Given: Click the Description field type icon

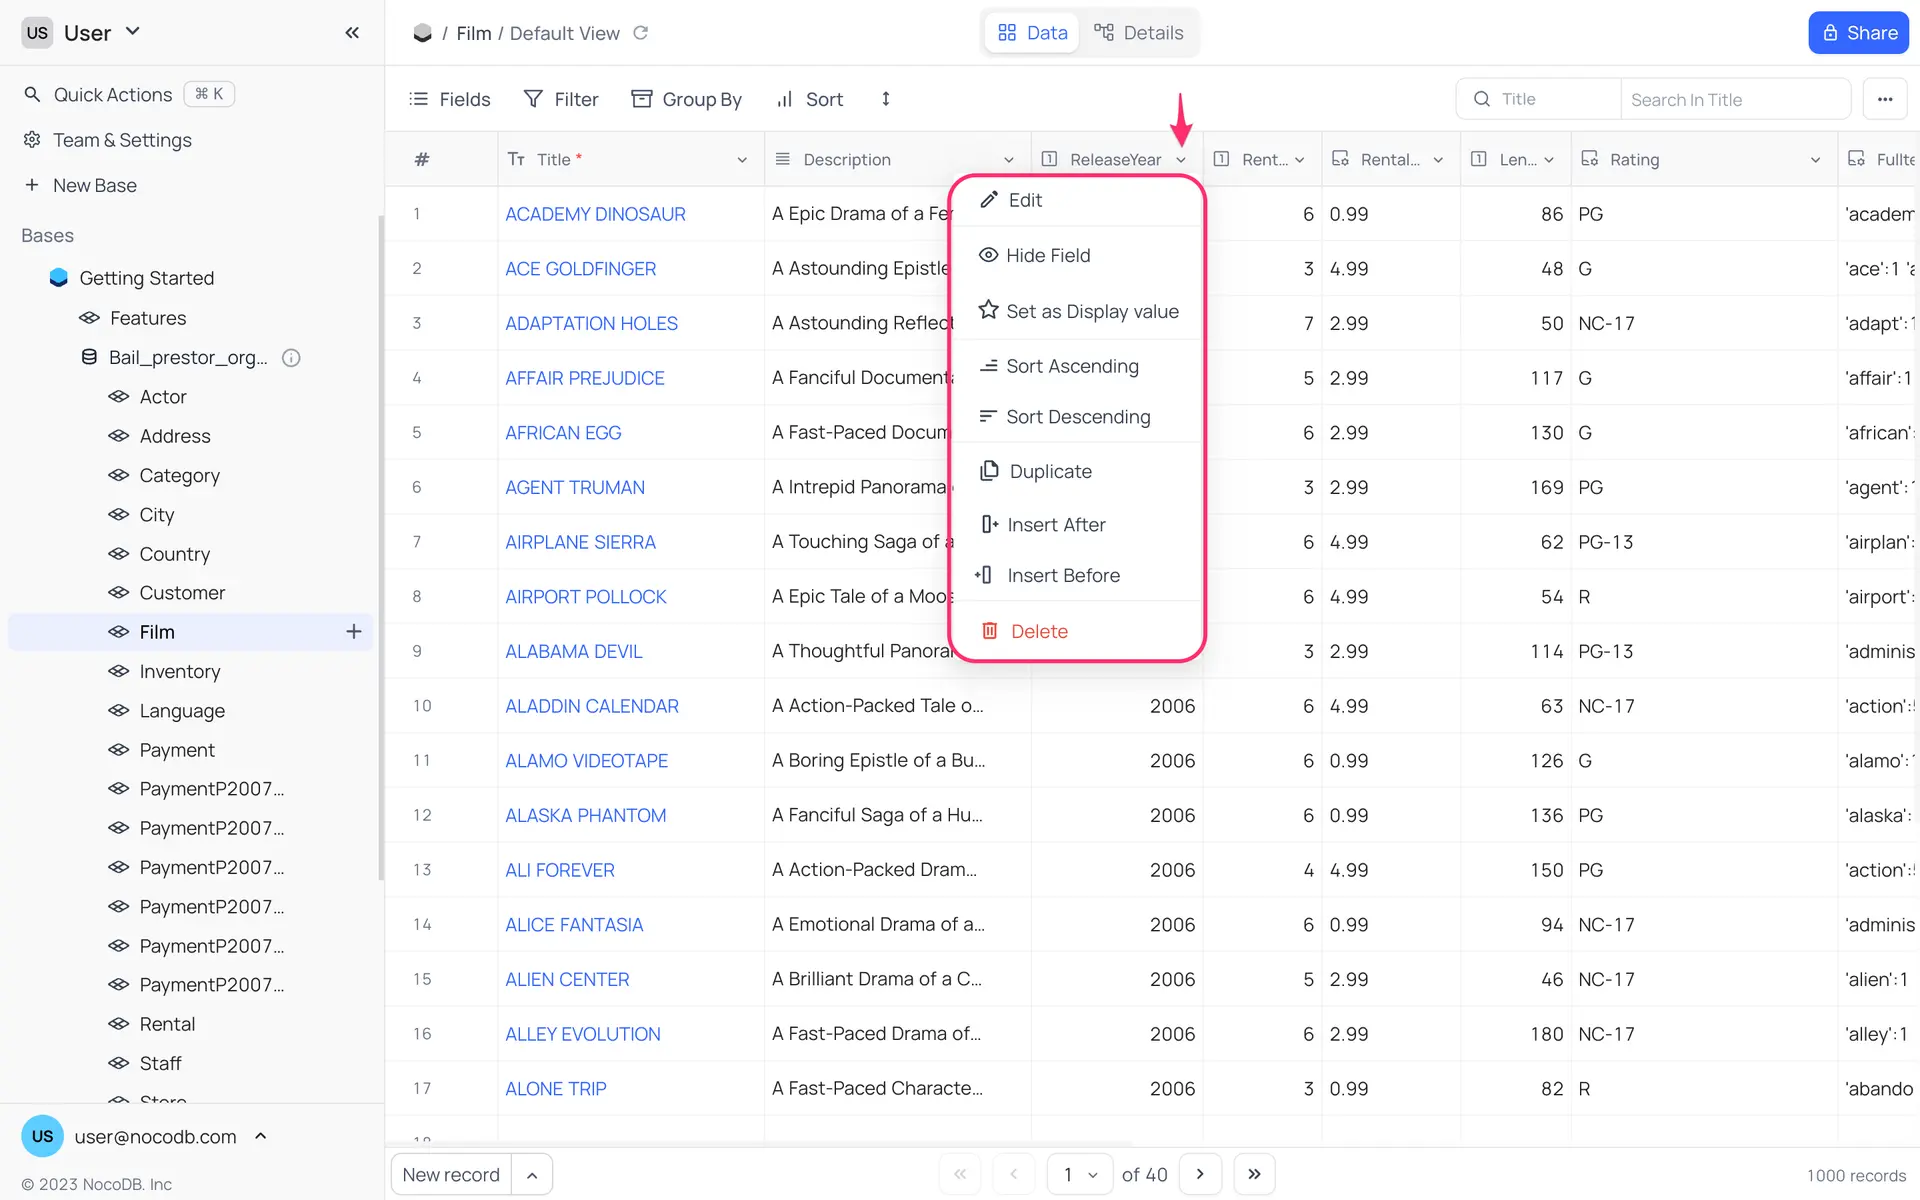Looking at the screenshot, I should point(783,159).
